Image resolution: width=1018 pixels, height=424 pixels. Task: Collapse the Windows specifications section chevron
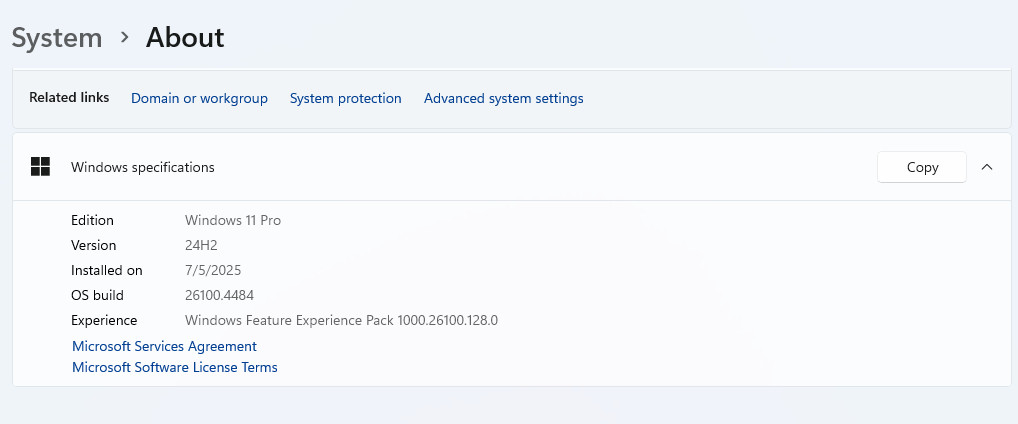987,167
